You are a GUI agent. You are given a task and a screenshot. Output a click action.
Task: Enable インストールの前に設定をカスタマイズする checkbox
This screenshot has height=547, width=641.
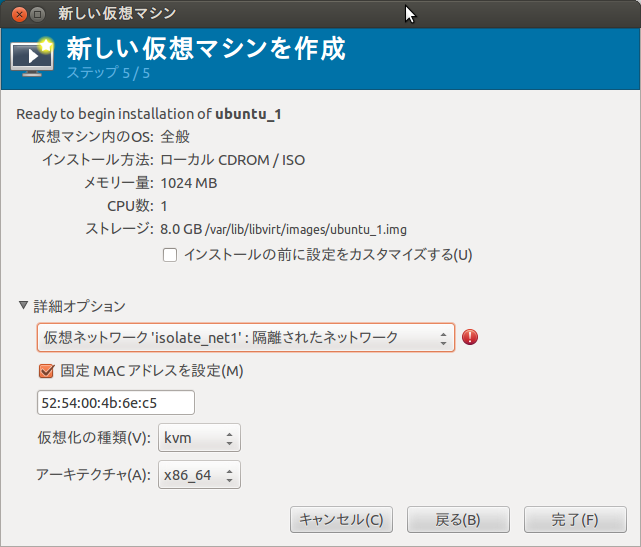pos(170,255)
